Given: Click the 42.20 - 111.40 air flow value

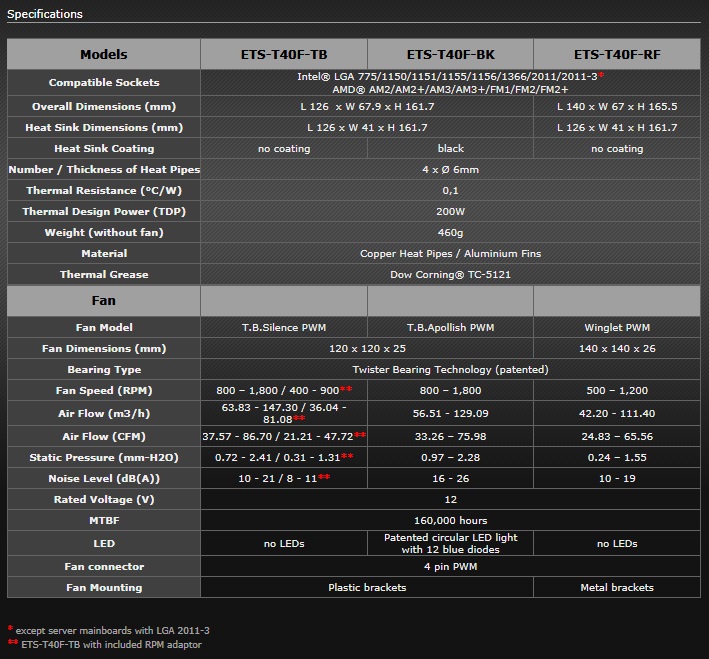Looking at the screenshot, I should click(617, 413).
